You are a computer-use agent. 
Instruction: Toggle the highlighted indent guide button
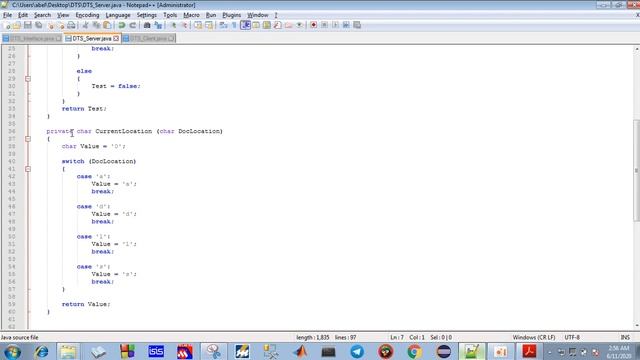click(245, 25)
